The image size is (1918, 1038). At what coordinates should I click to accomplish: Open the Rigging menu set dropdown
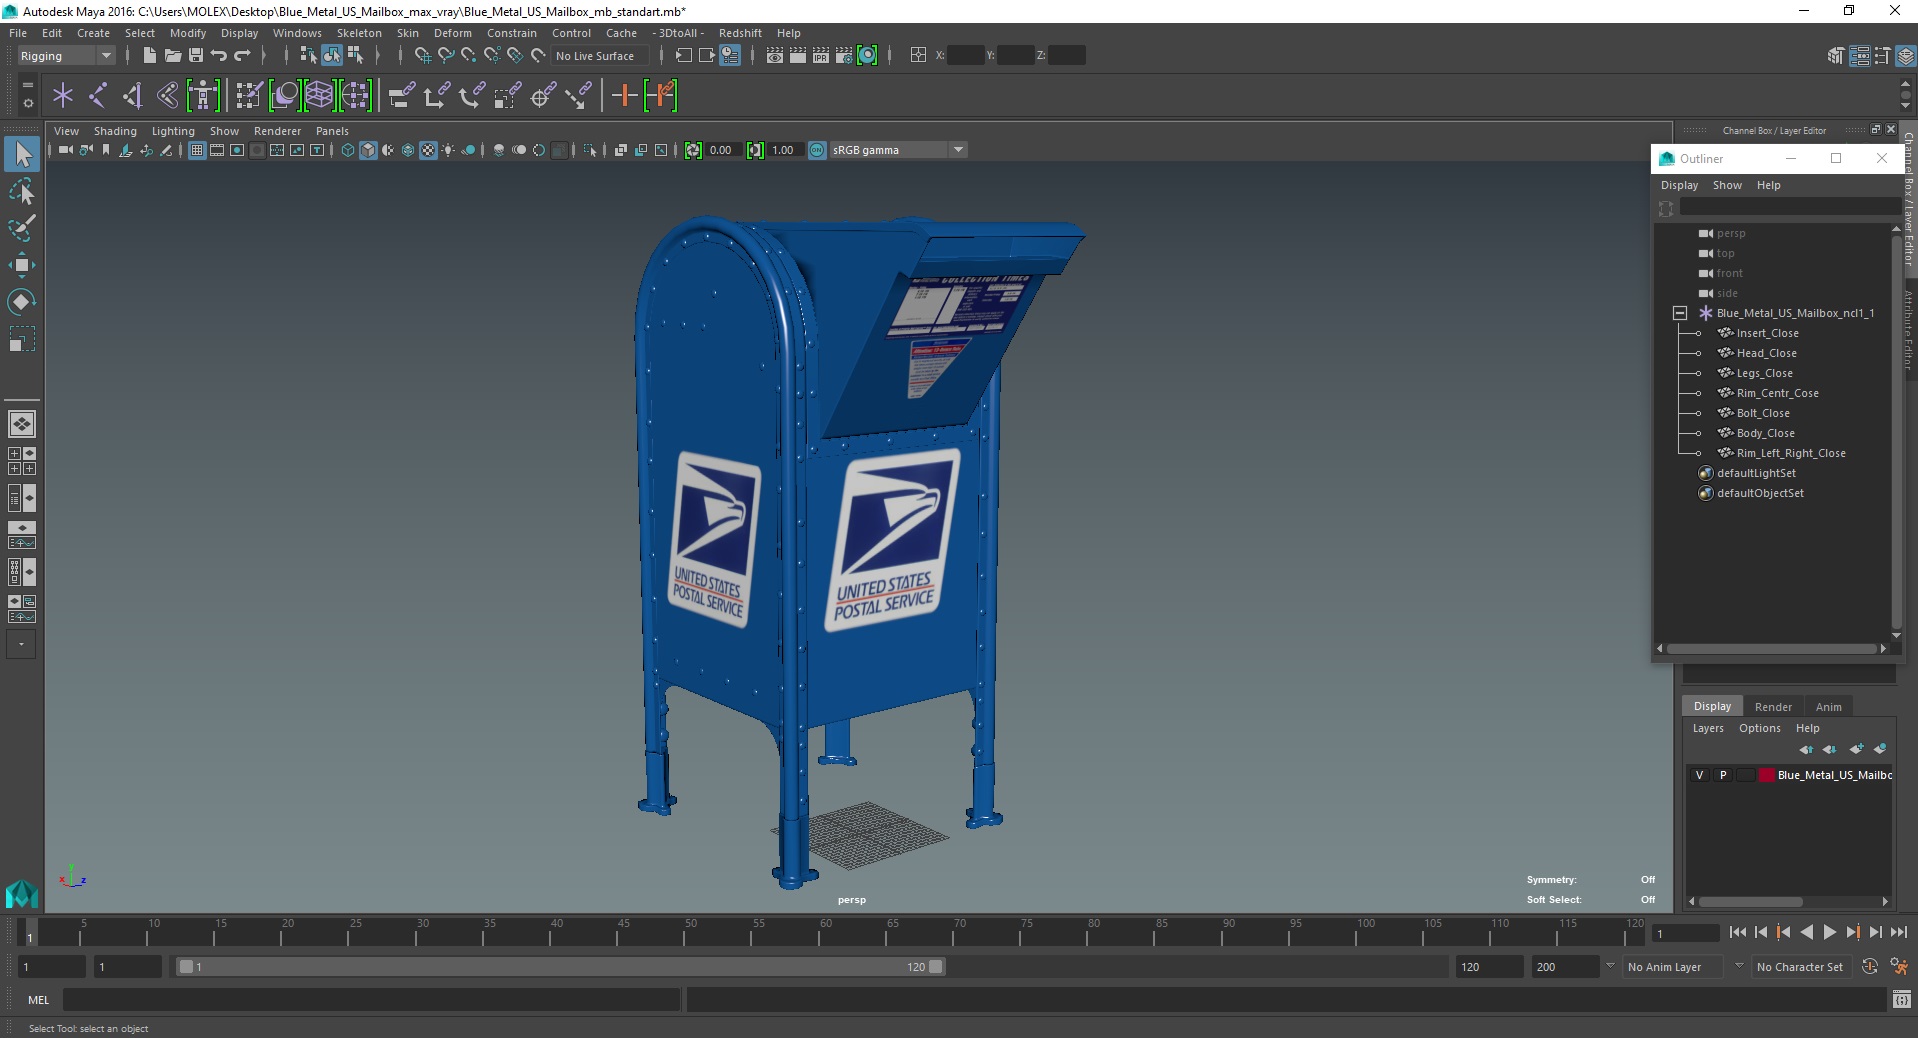[x=66, y=56]
